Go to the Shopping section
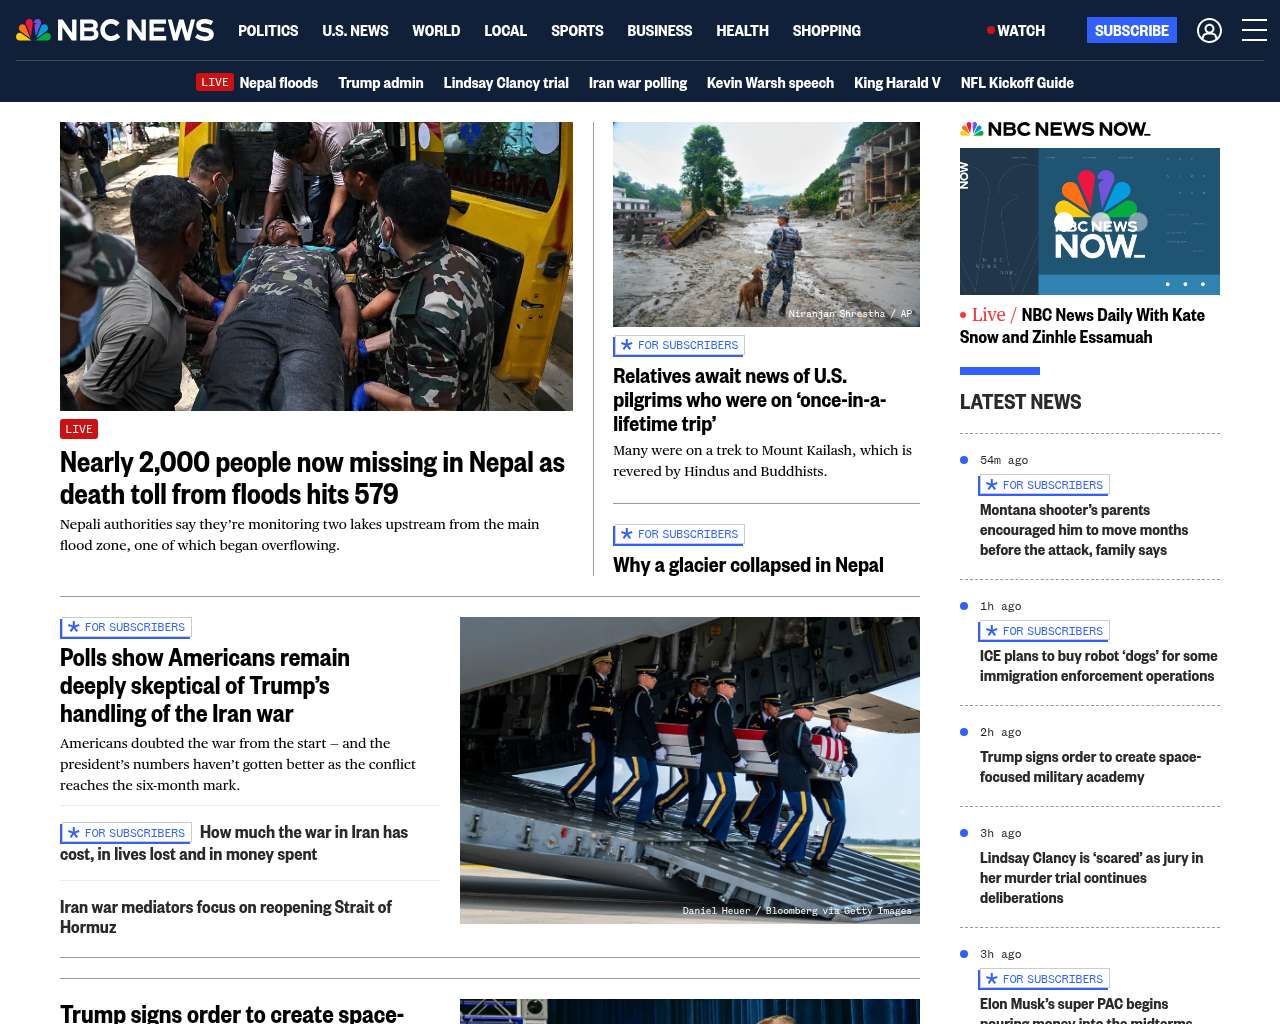The width and height of the screenshot is (1280, 1024). pyautogui.click(x=826, y=31)
